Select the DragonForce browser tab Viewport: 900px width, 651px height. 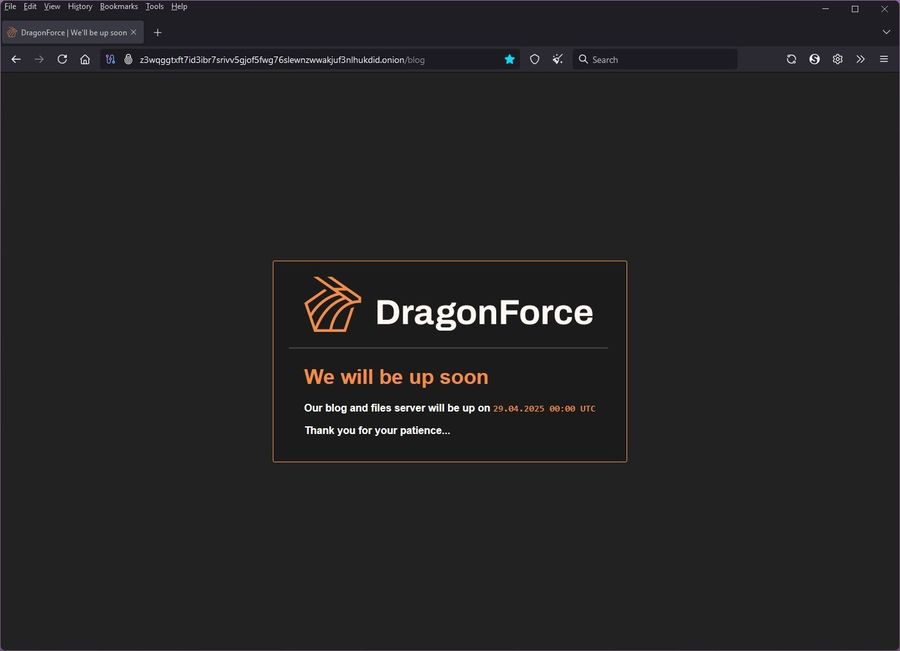pyautogui.click(x=72, y=33)
